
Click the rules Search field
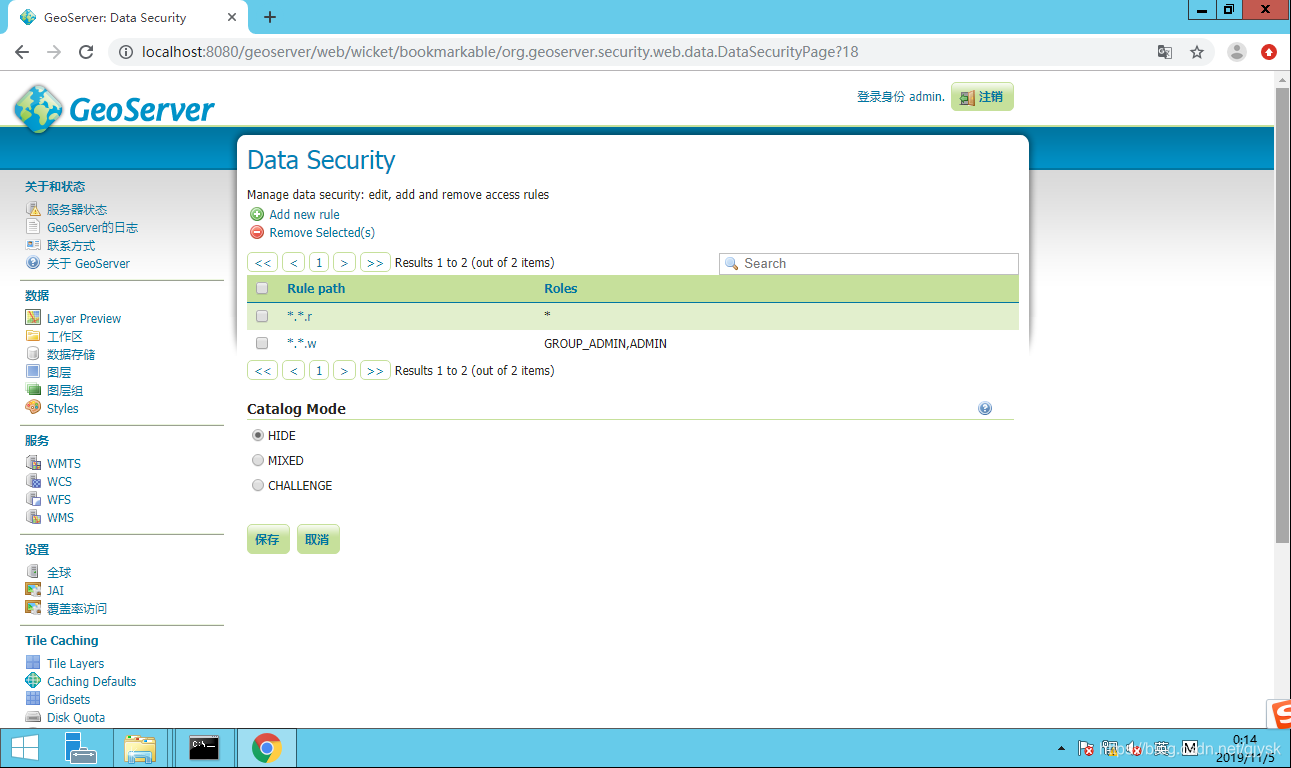869,263
